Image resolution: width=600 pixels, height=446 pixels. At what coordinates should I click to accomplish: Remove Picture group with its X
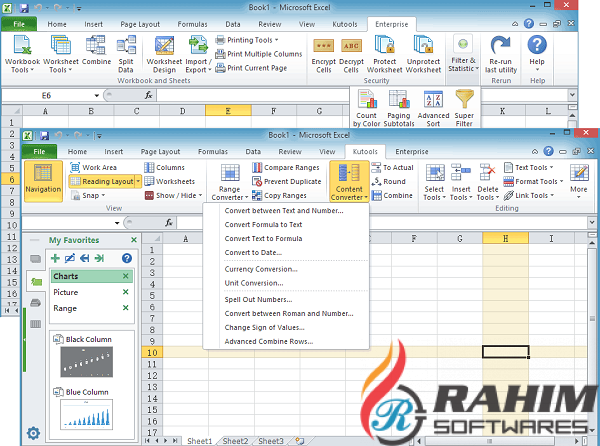coord(125,292)
